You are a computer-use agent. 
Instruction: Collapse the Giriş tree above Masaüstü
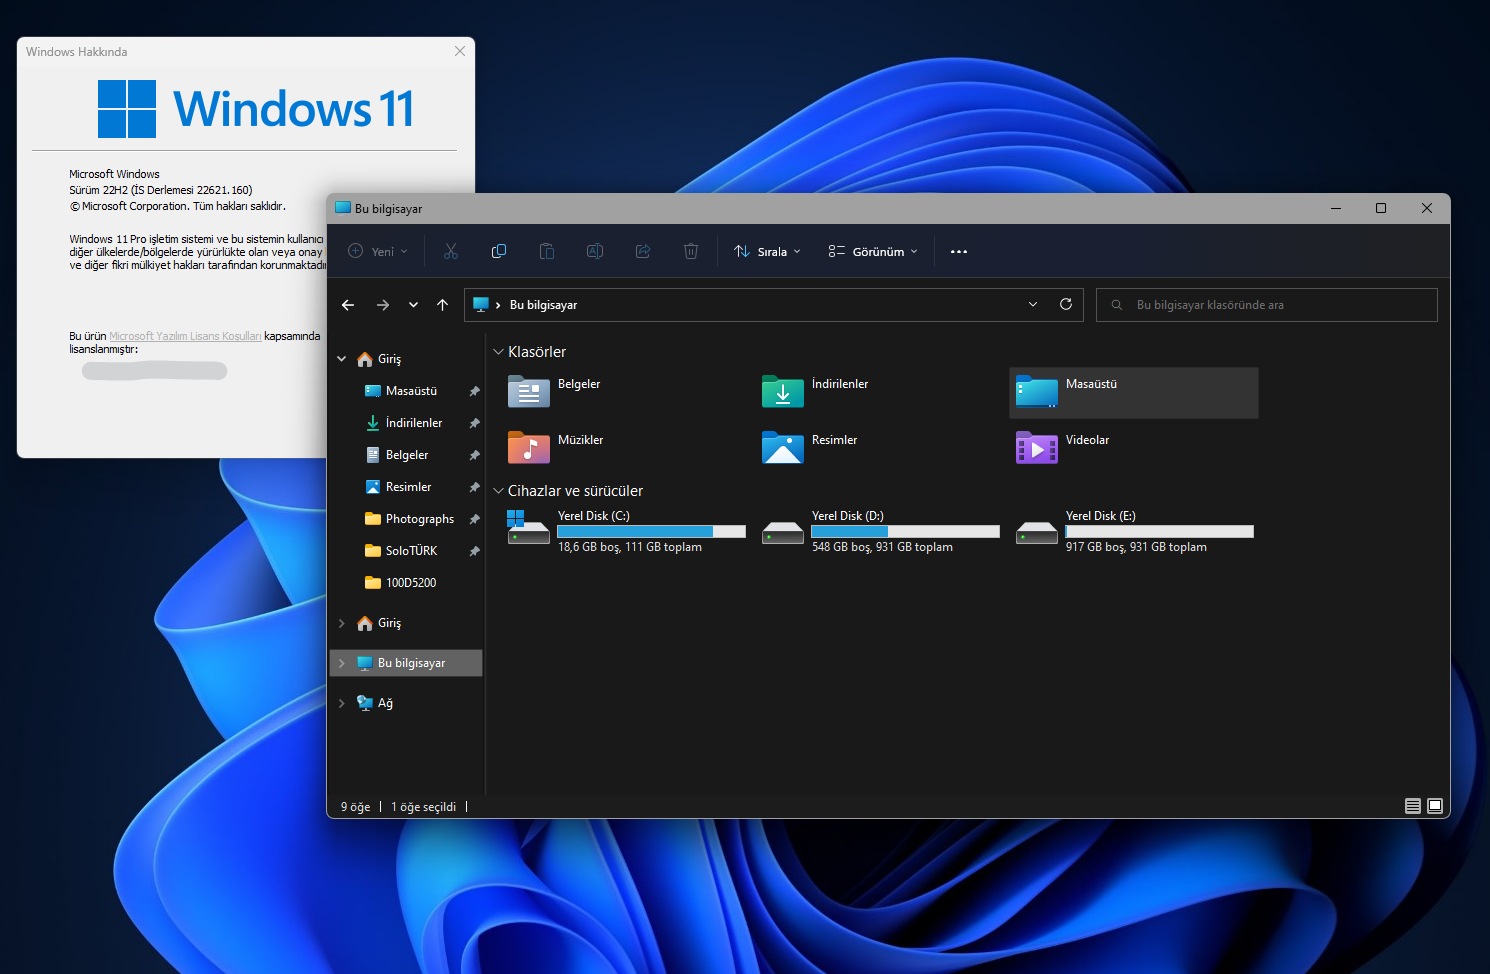pyautogui.click(x=342, y=359)
